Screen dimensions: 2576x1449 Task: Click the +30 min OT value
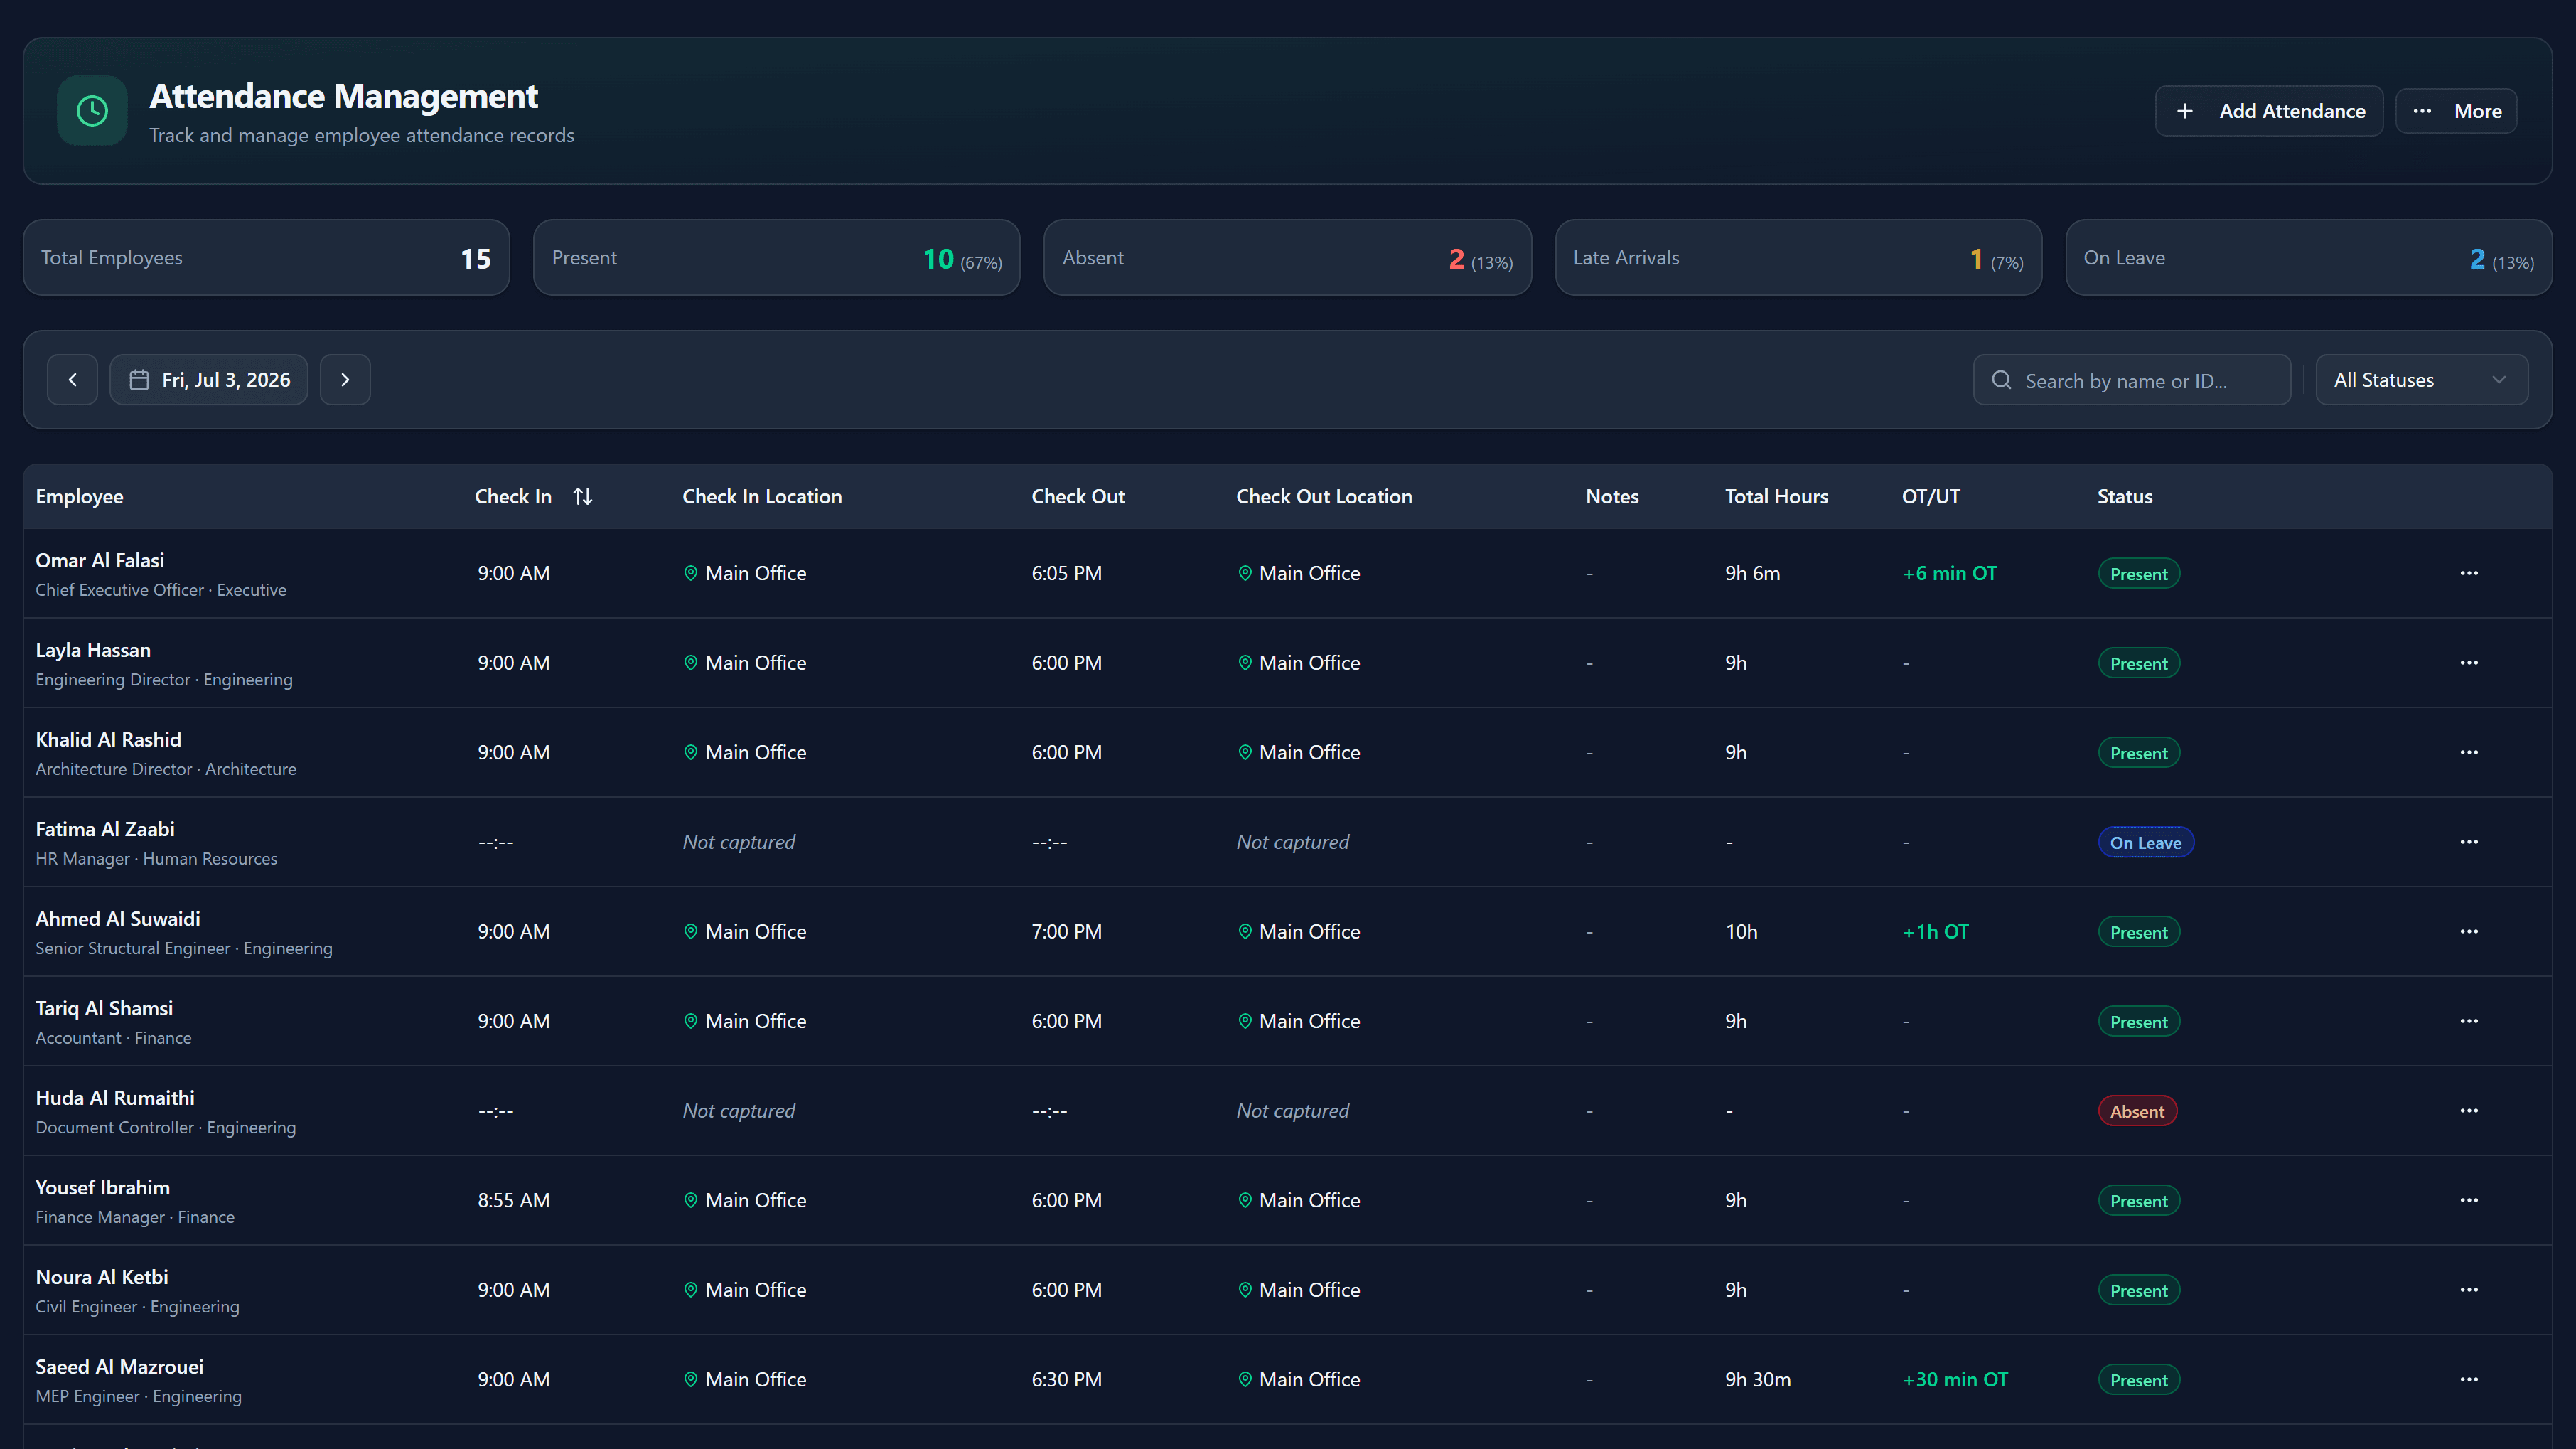pos(1955,1379)
